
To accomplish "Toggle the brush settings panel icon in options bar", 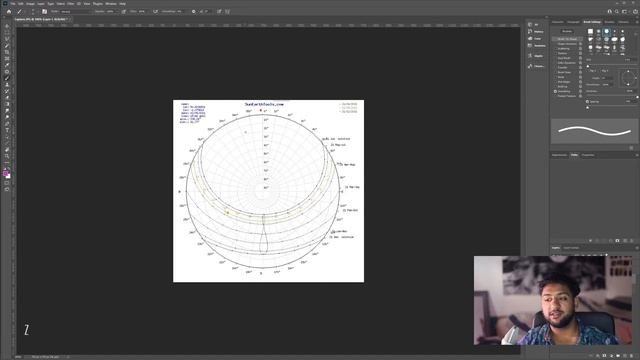I will 44,11.
